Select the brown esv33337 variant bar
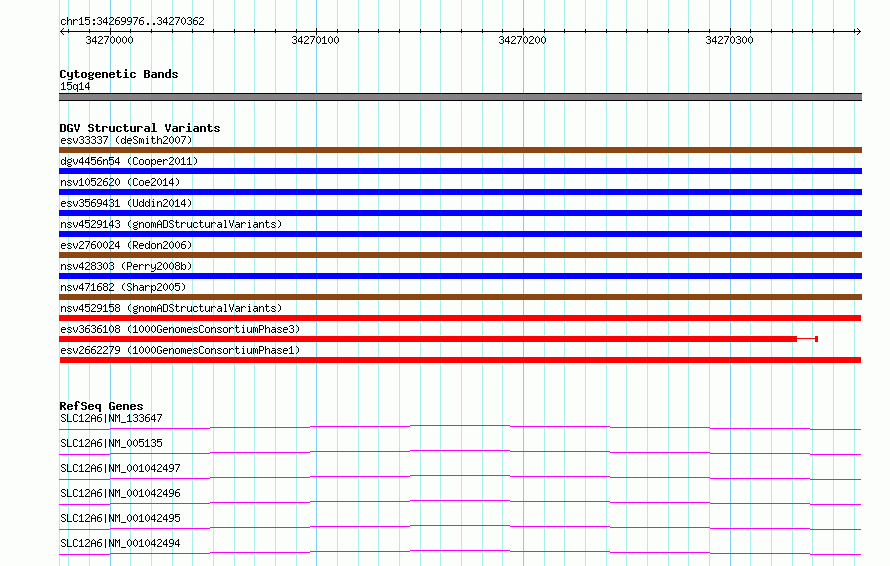Screen dimensions: 890x566 coord(460,150)
